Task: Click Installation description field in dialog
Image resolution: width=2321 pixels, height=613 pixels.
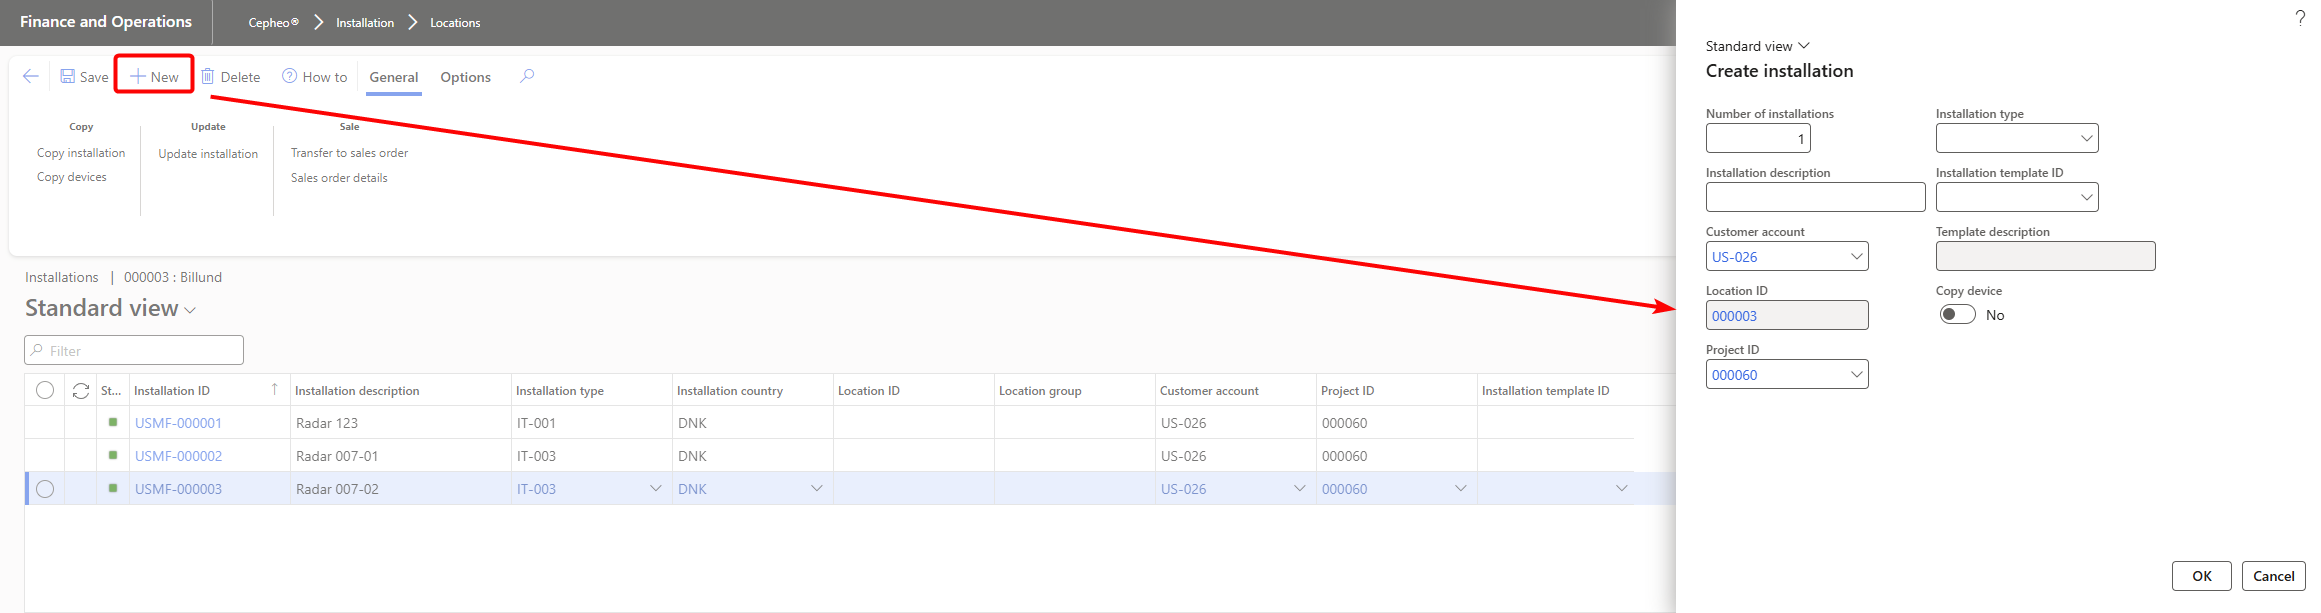Action: coord(1815,197)
